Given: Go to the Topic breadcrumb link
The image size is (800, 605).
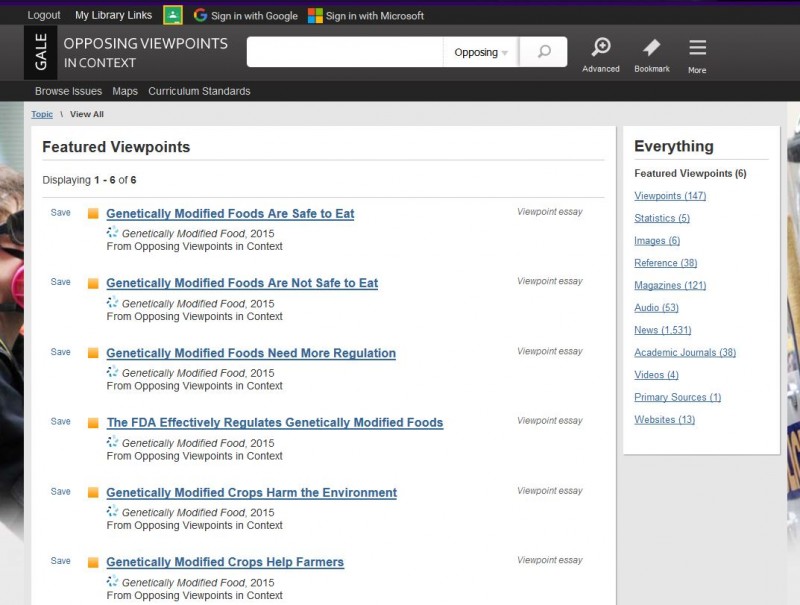Looking at the screenshot, I should (x=42, y=114).
